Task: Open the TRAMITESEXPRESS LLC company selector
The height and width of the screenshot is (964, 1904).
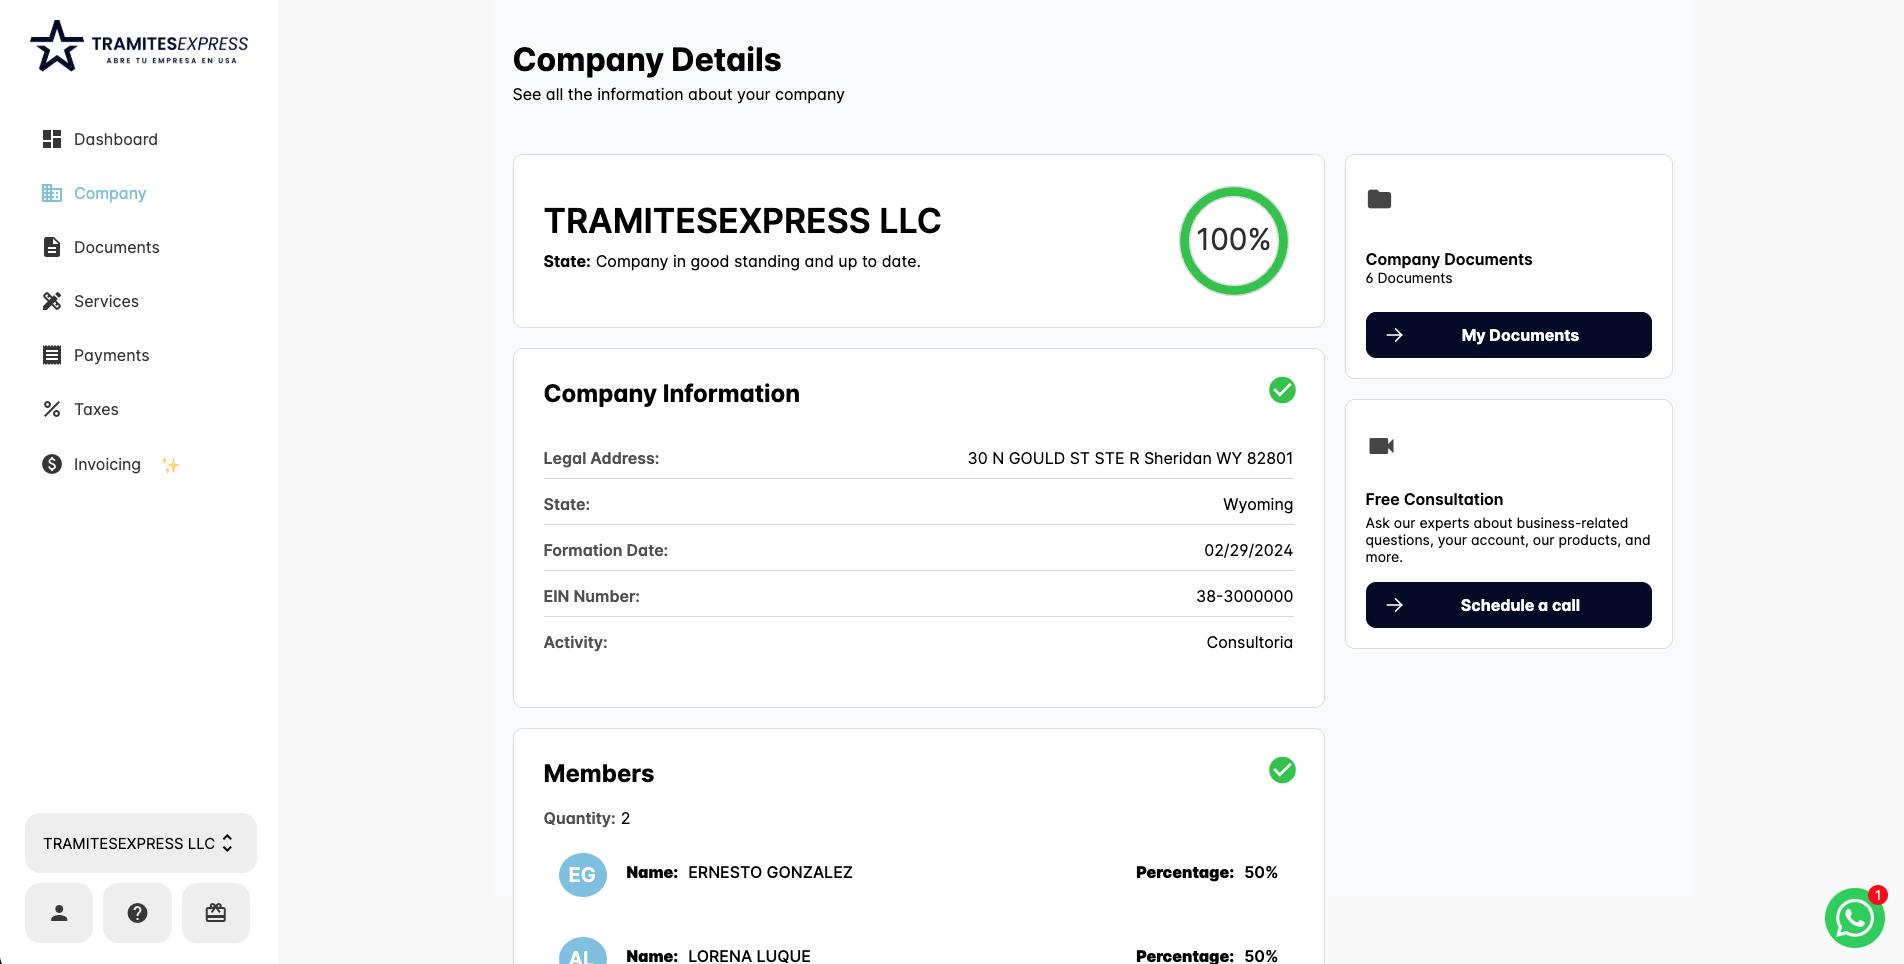Action: 141,843
